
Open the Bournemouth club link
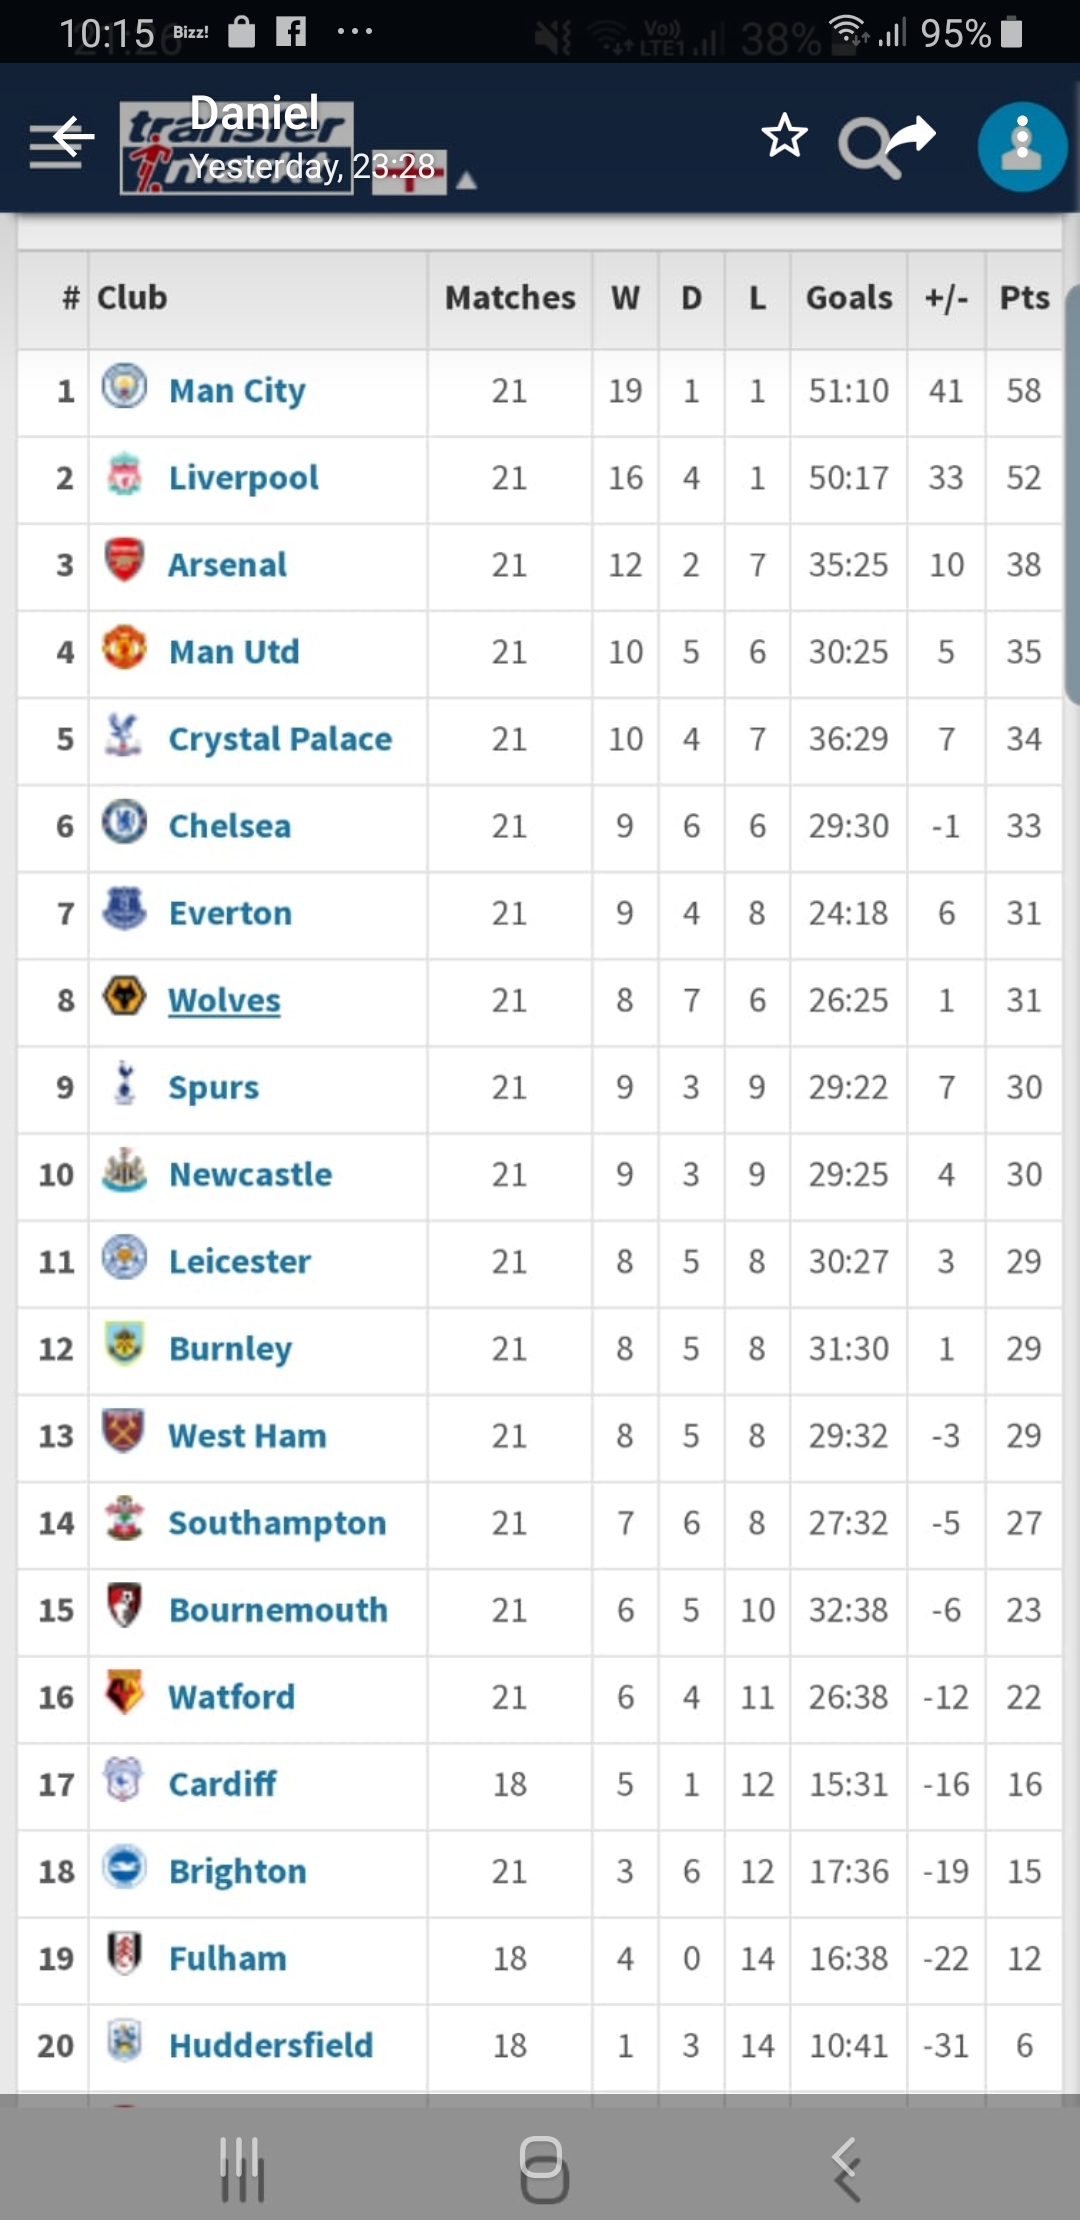click(x=278, y=1610)
